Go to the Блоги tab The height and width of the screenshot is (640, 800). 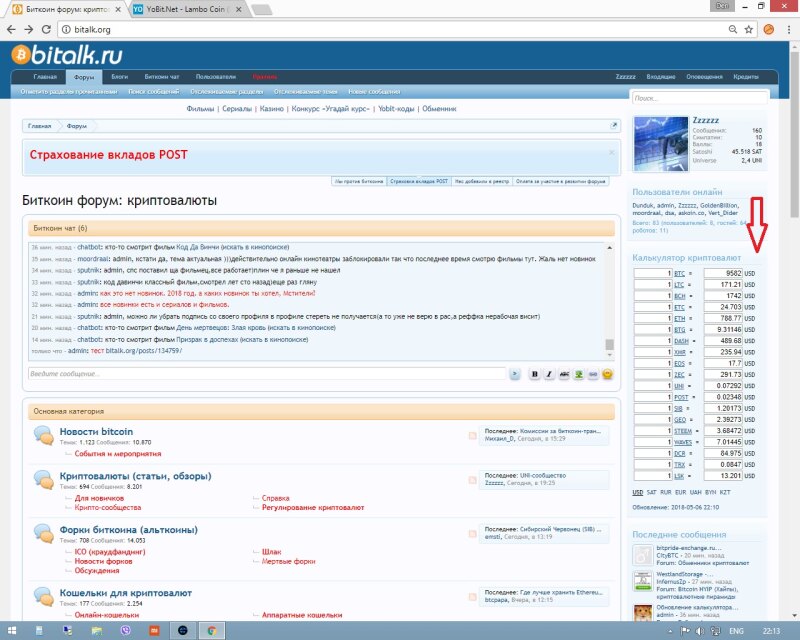pyautogui.click(x=119, y=77)
